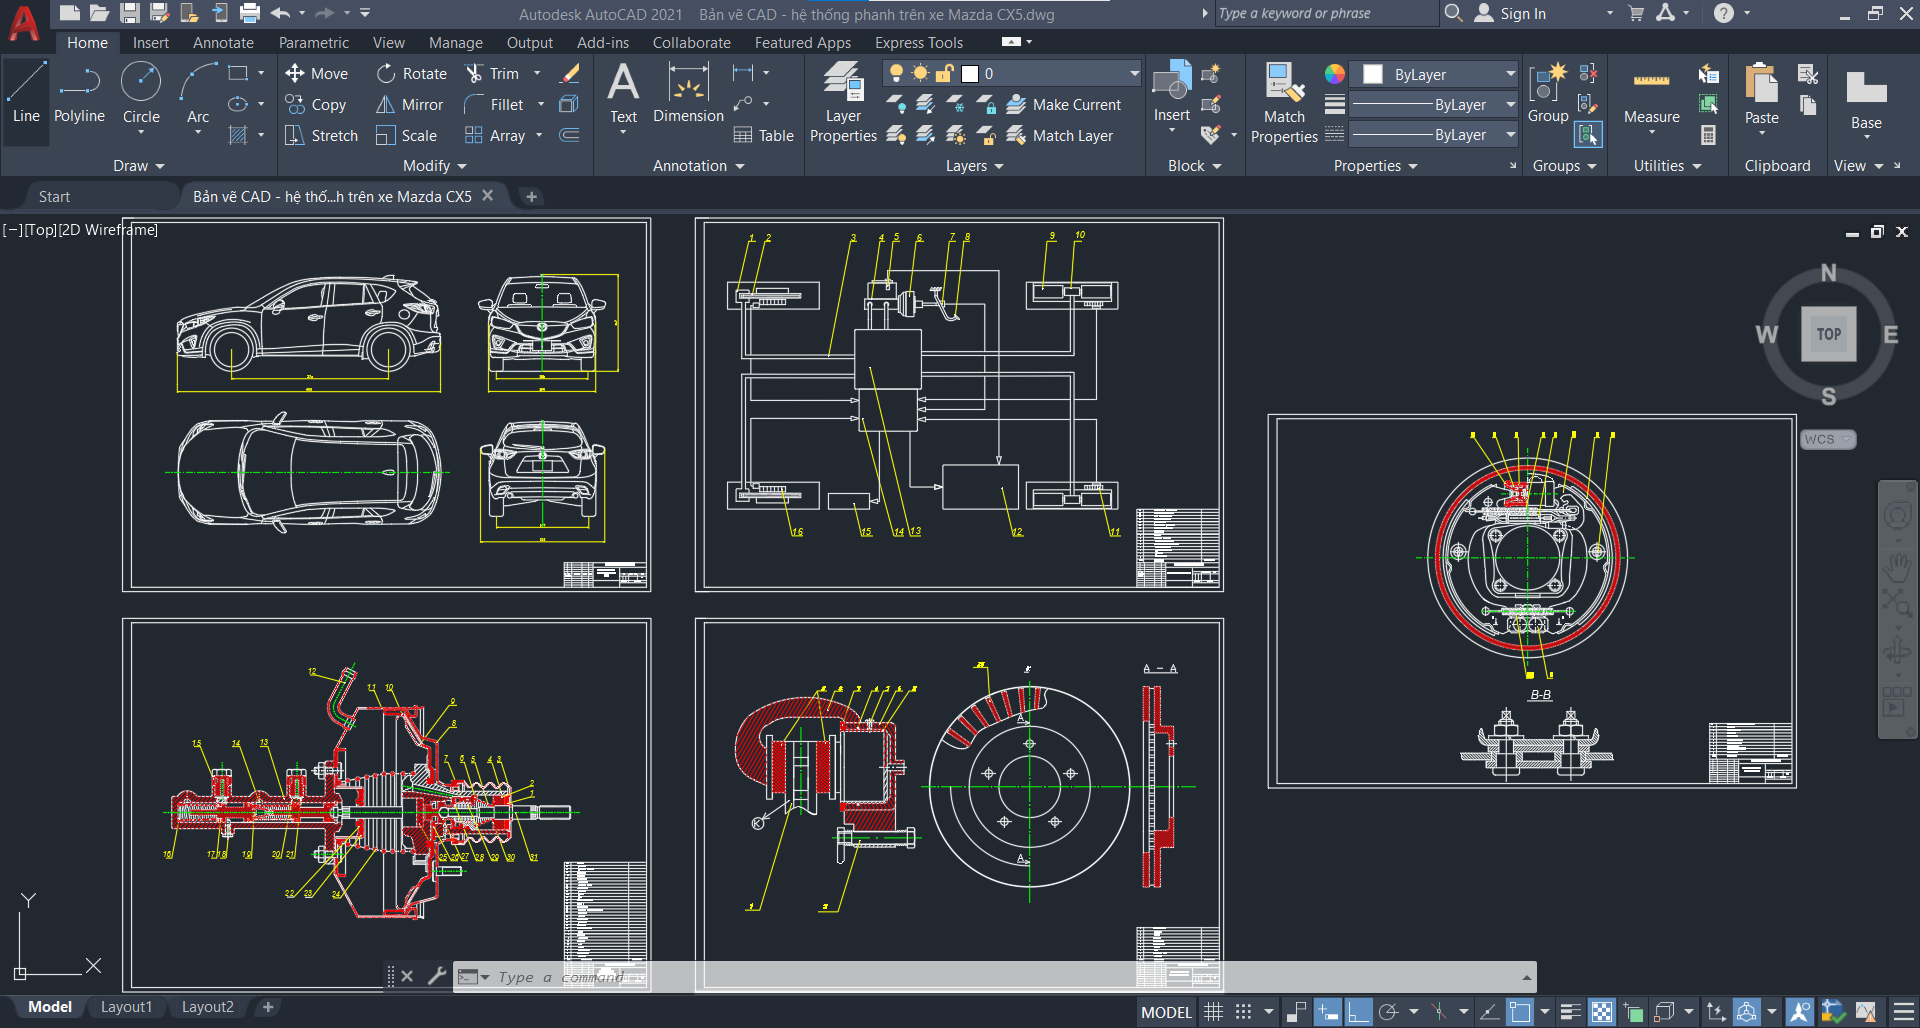Toggle dynamic input in status bar
This screenshot has width=1920, height=1028.
1327,1012
